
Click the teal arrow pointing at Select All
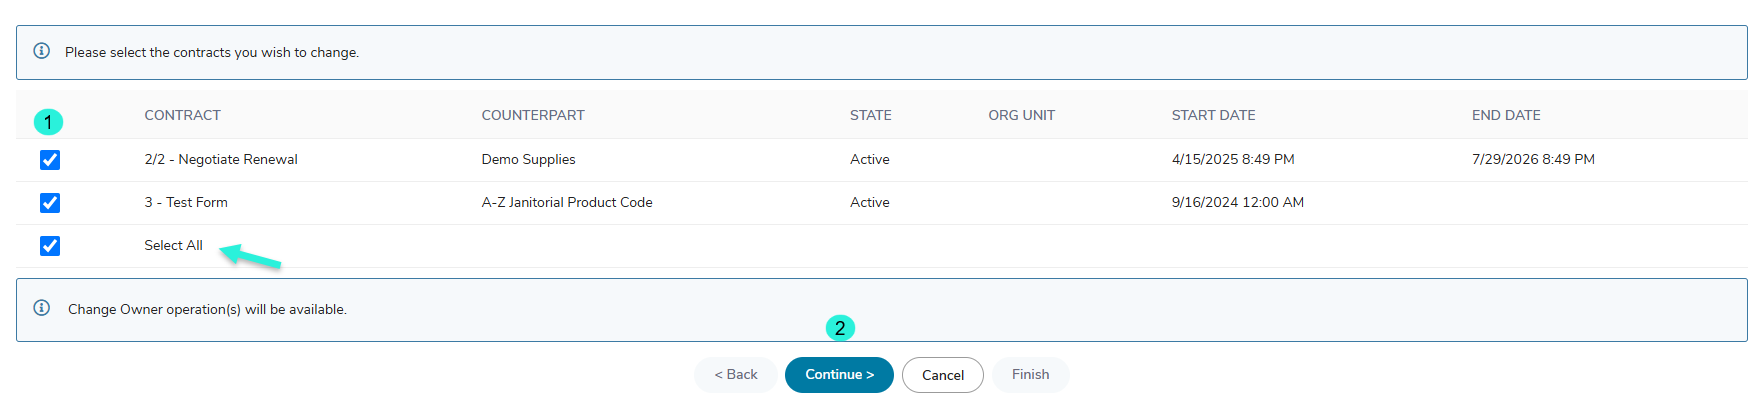point(250,256)
